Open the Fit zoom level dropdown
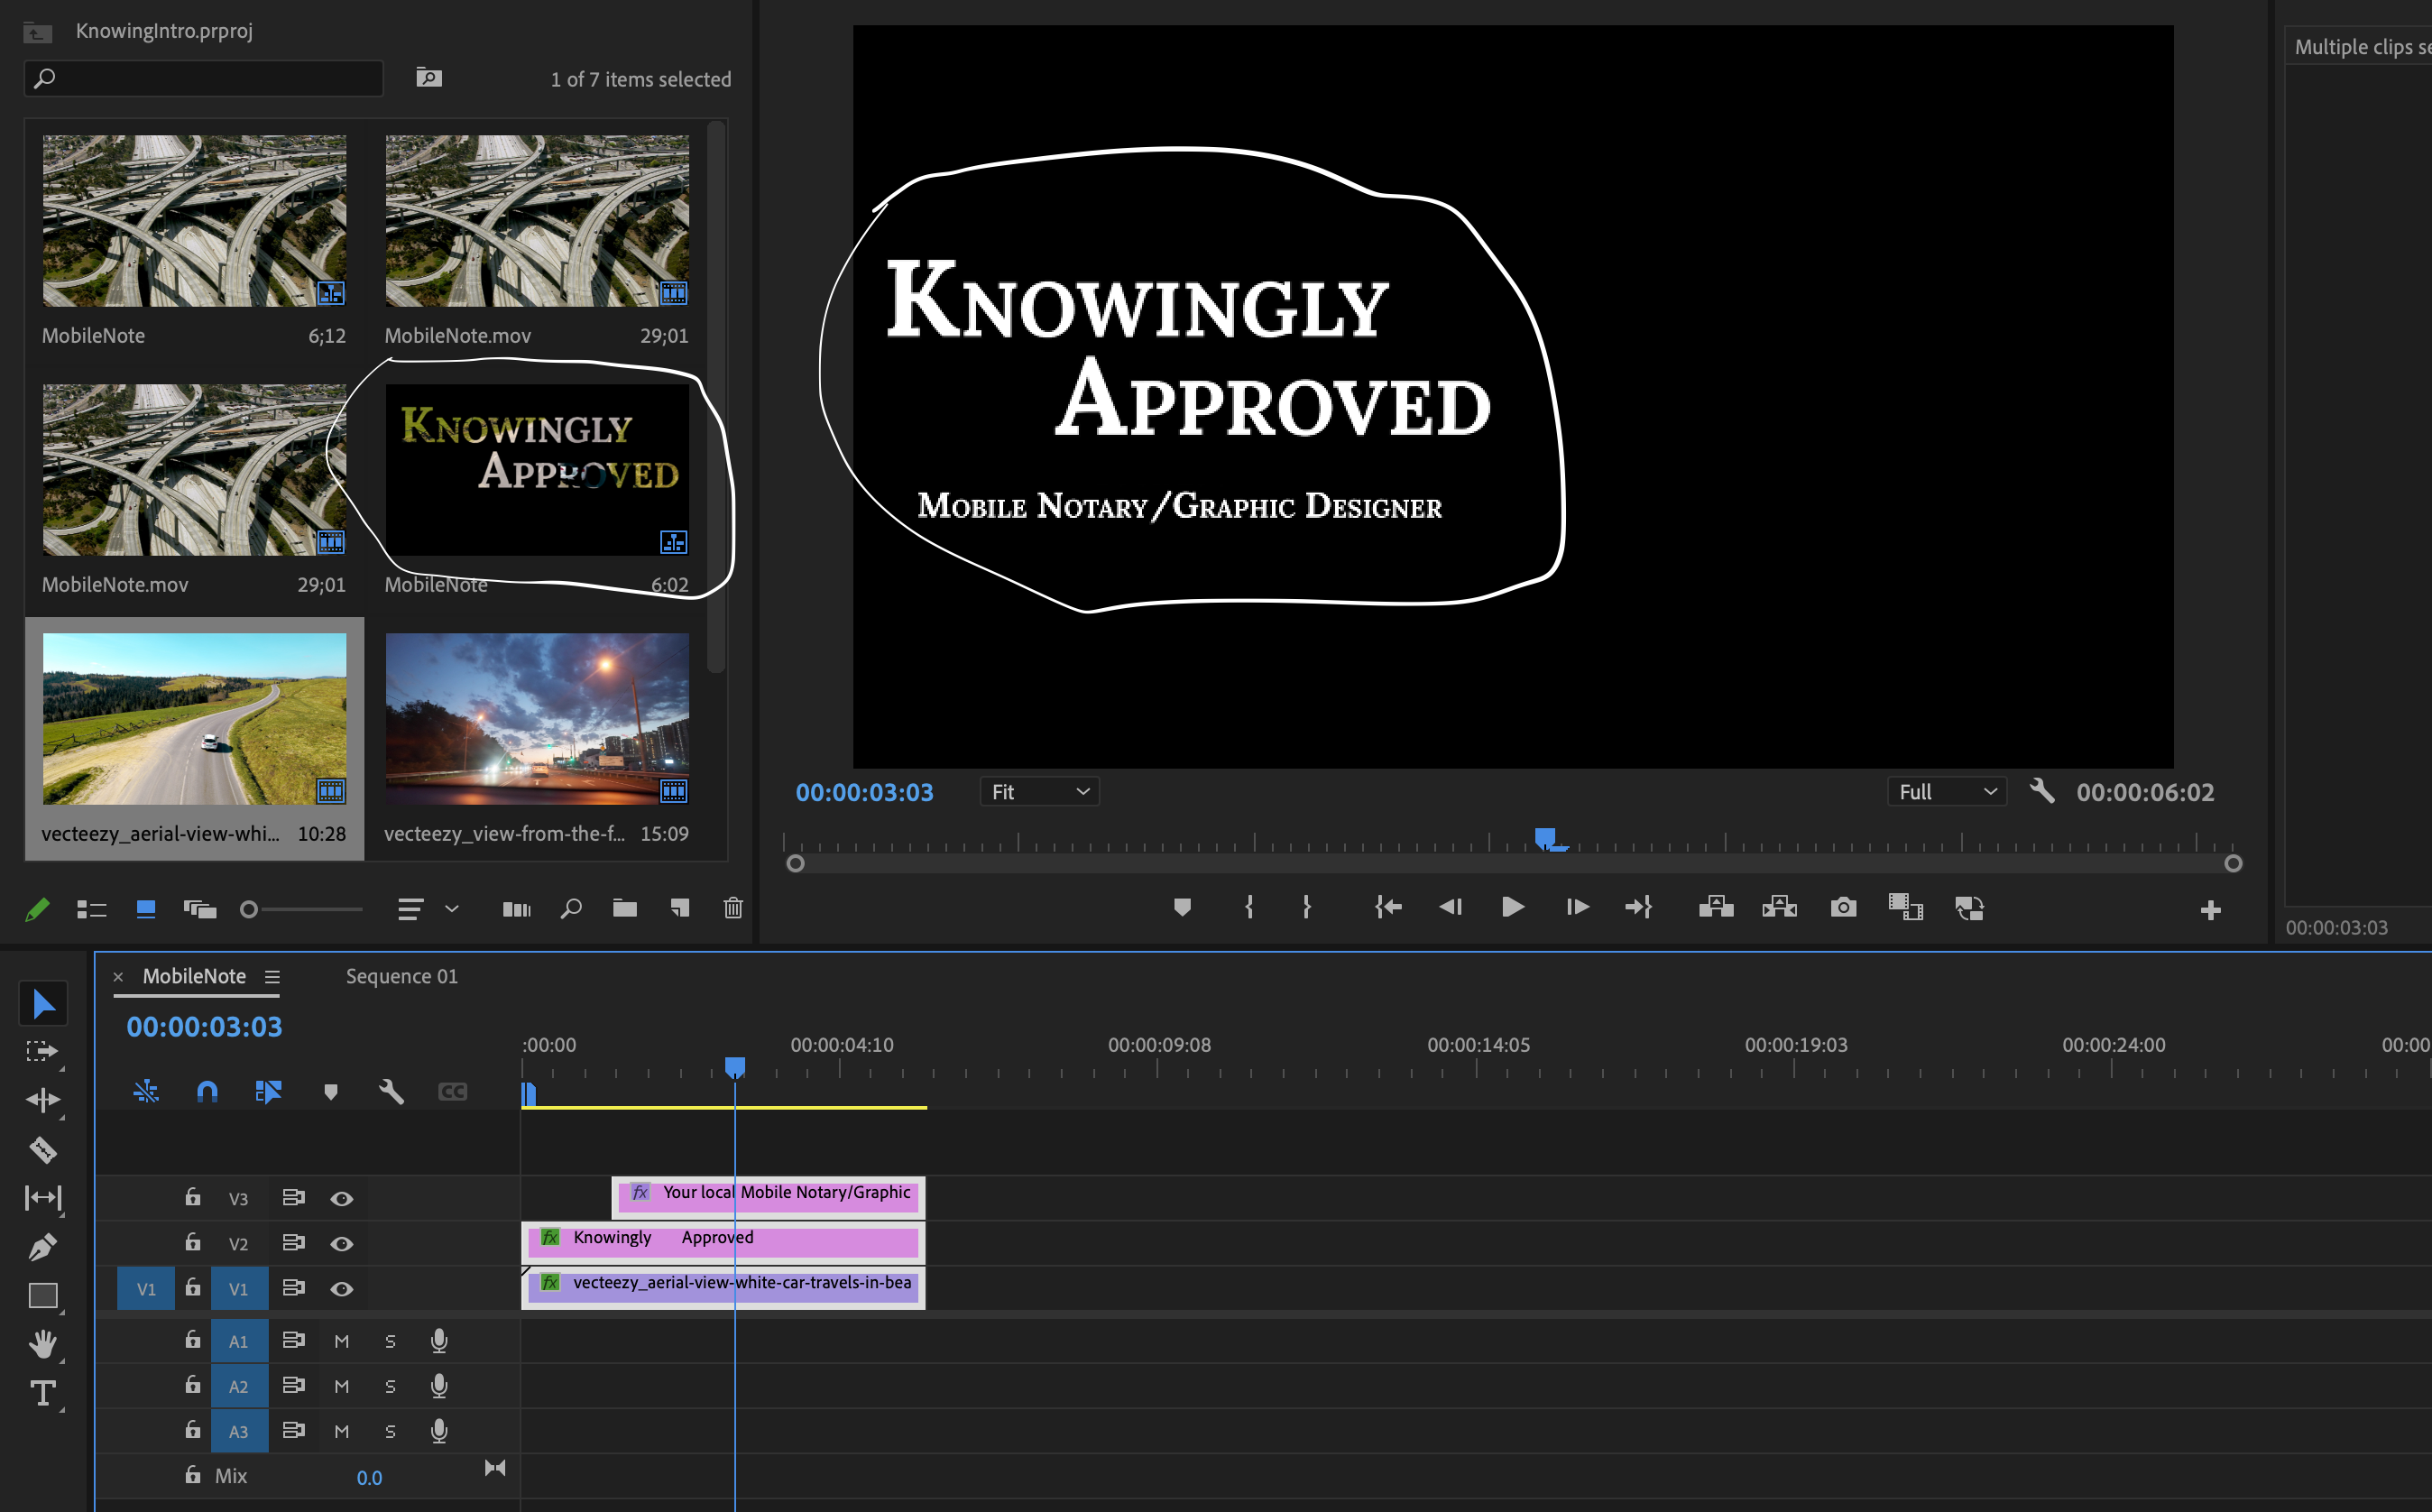This screenshot has height=1512, width=2432. click(x=1039, y=791)
